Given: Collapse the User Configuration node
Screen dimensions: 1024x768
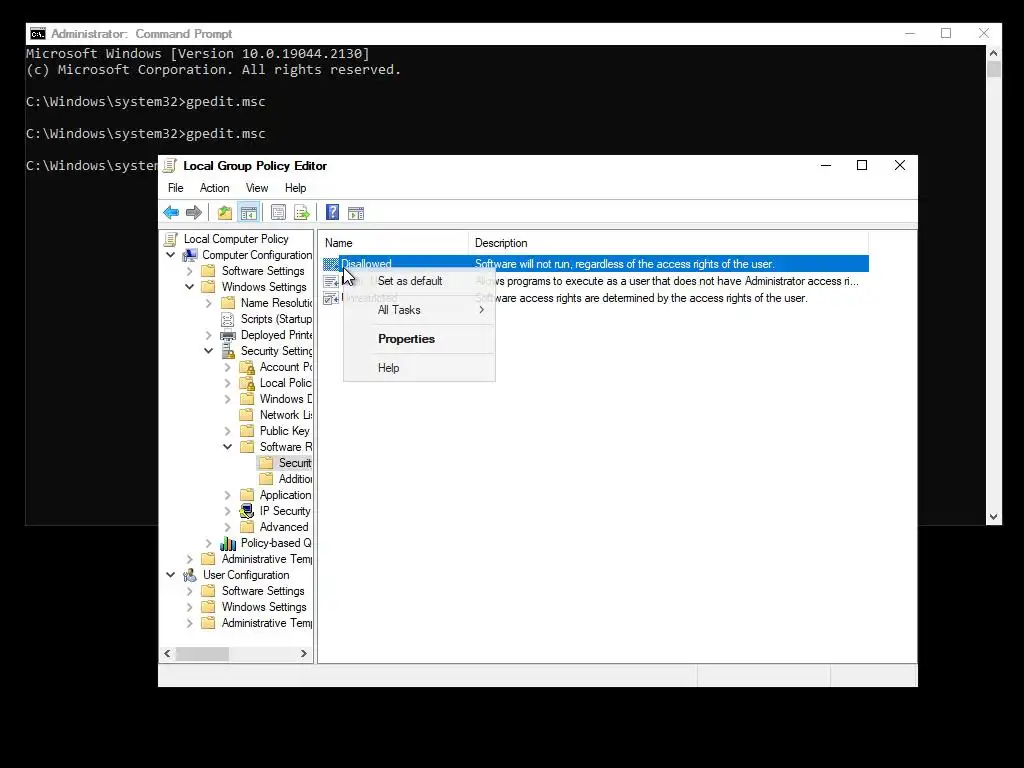Looking at the screenshot, I should click(x=171, y=575).
